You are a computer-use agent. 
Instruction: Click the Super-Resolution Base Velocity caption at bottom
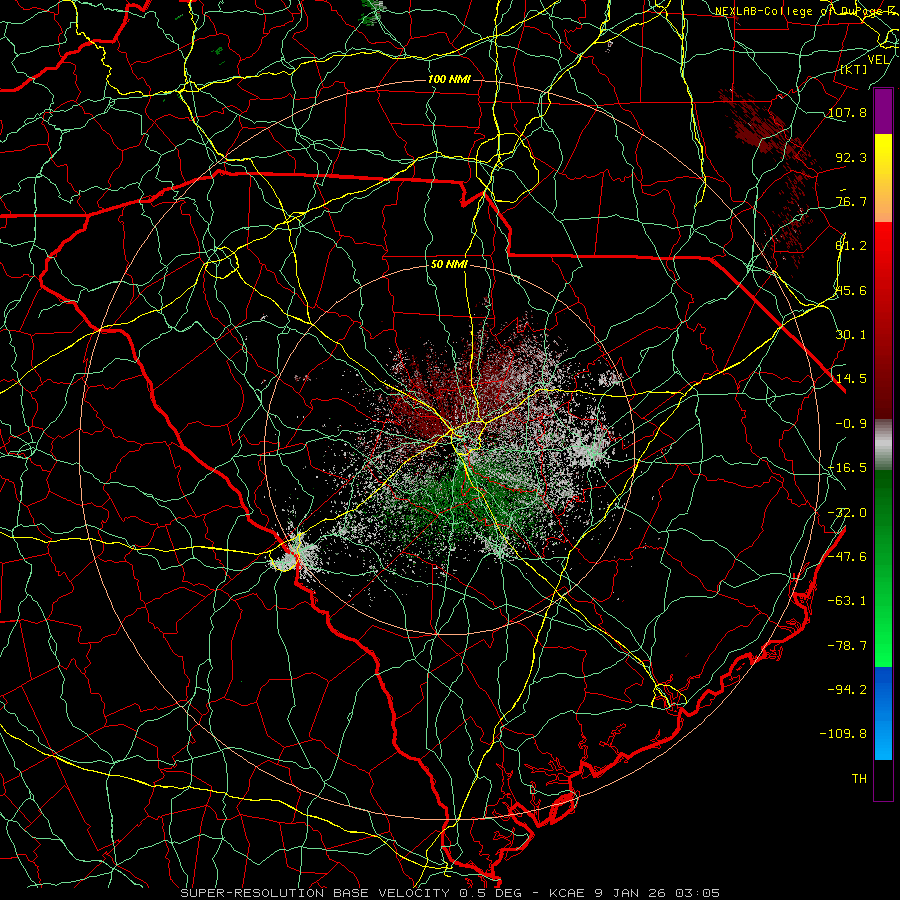tap(449, 893)
